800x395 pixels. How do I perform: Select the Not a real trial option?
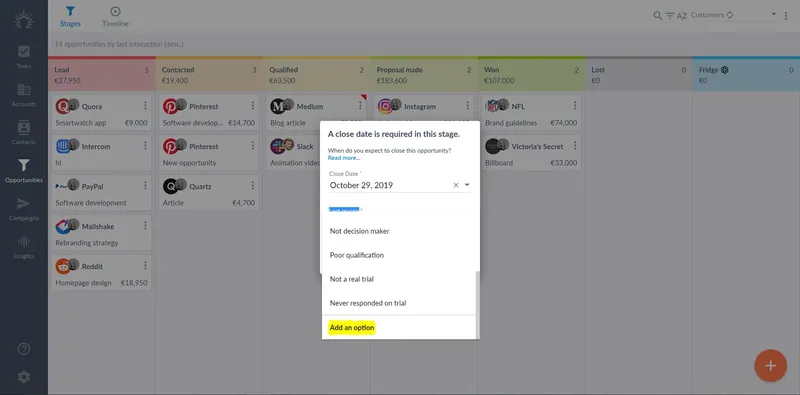pos(399,279)
